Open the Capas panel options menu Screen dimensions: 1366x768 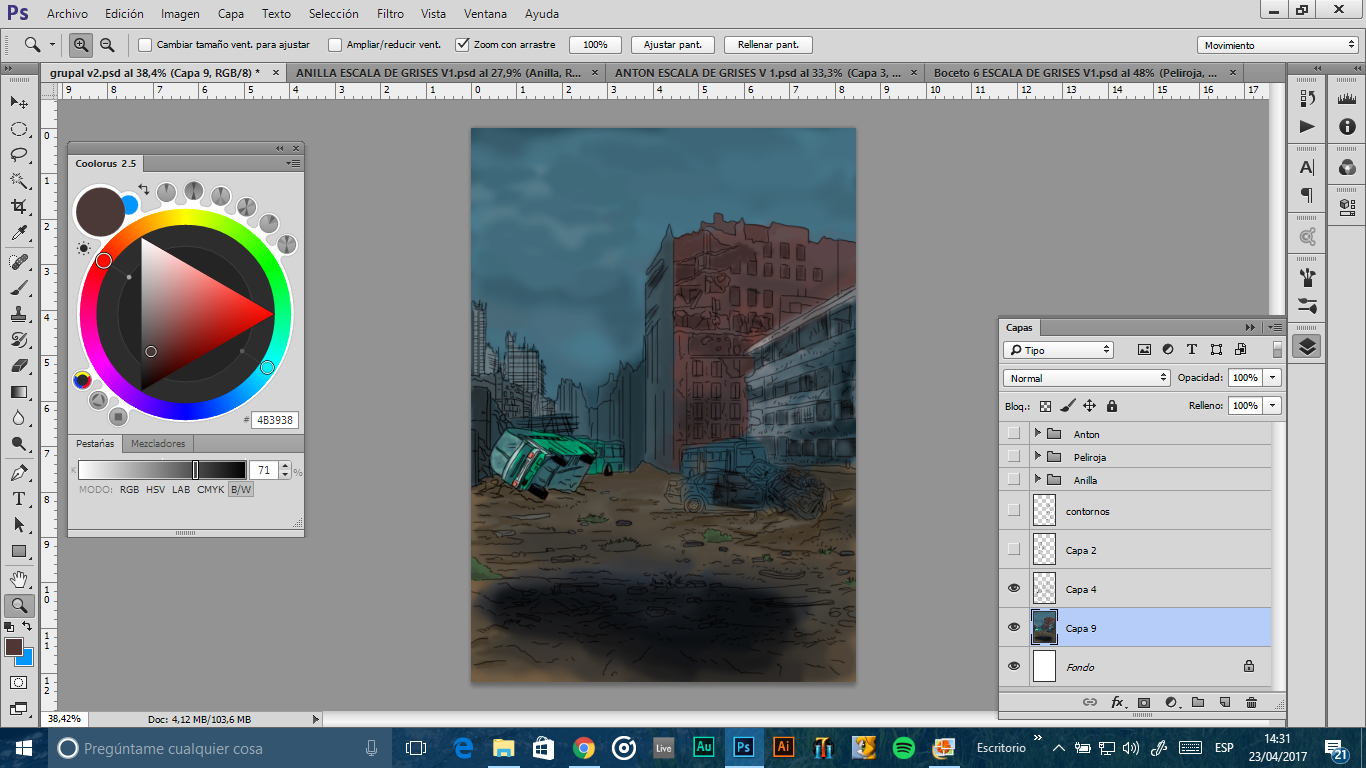point(1273,327)
